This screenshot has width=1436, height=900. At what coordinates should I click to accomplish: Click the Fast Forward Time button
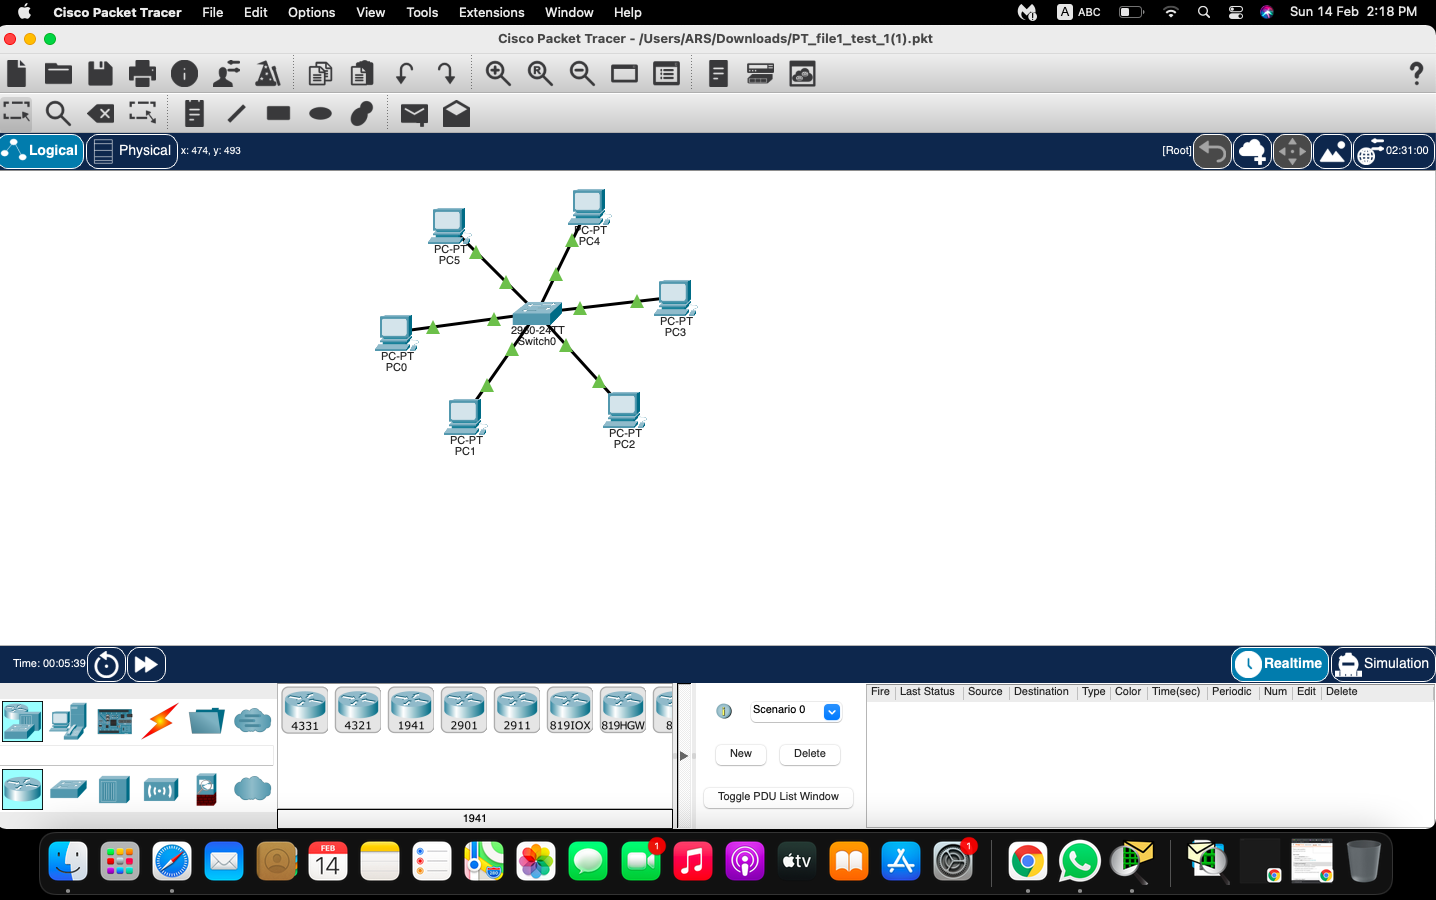pos(146,664)
